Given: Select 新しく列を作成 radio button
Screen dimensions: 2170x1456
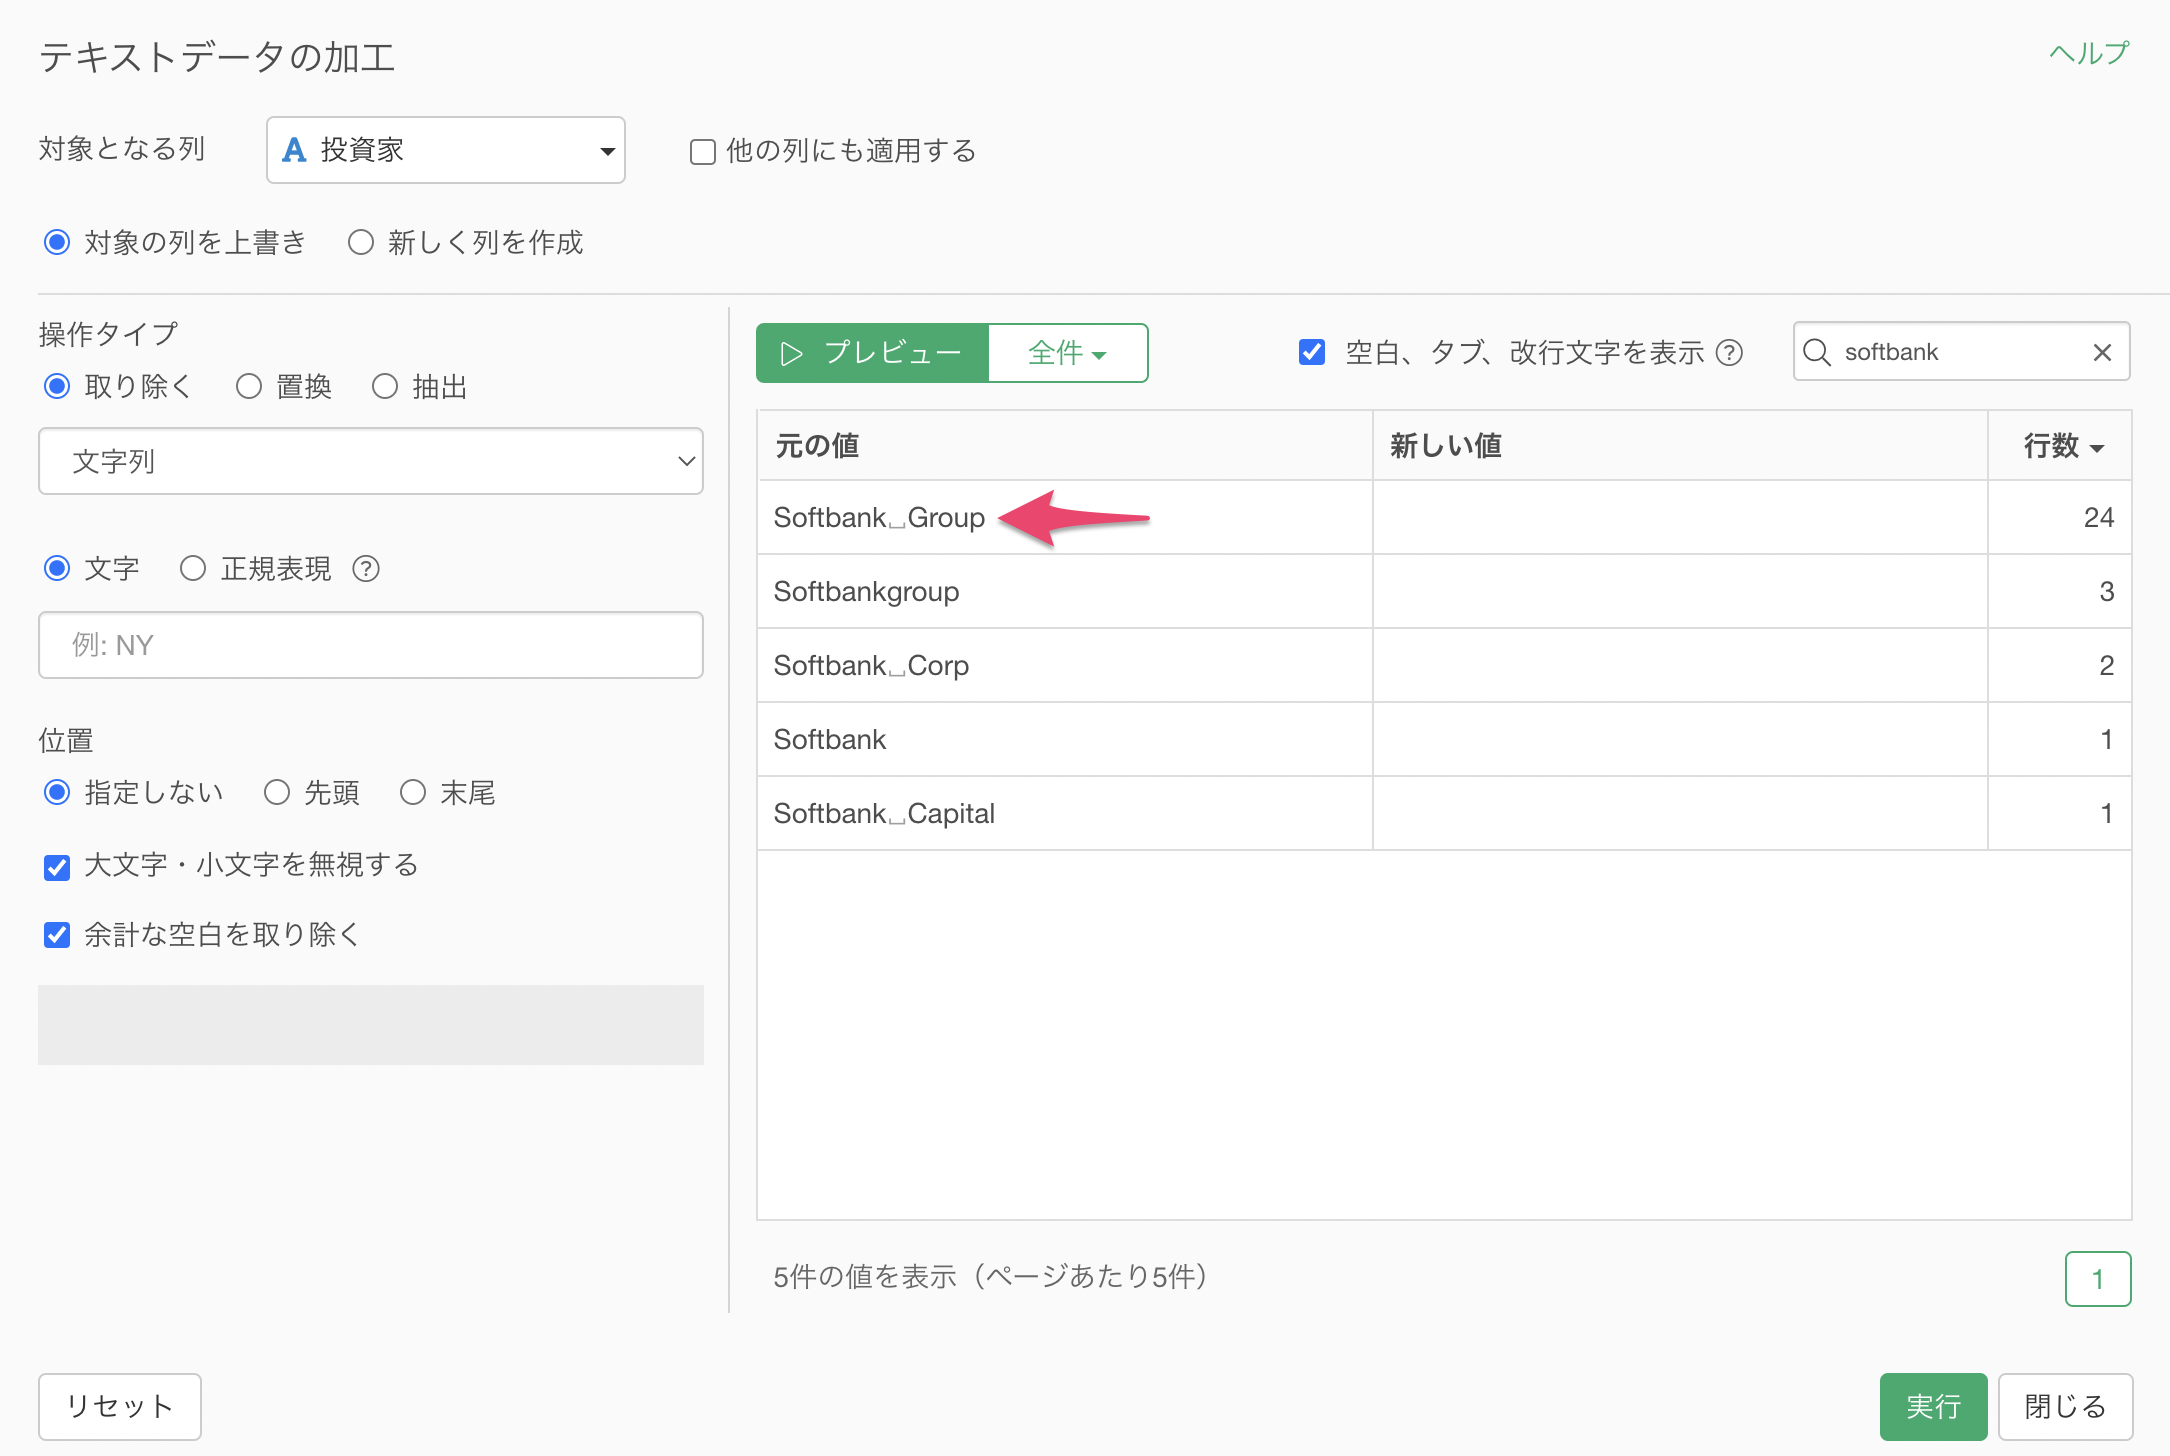Looking at the screenshot, I should point(360,242).
